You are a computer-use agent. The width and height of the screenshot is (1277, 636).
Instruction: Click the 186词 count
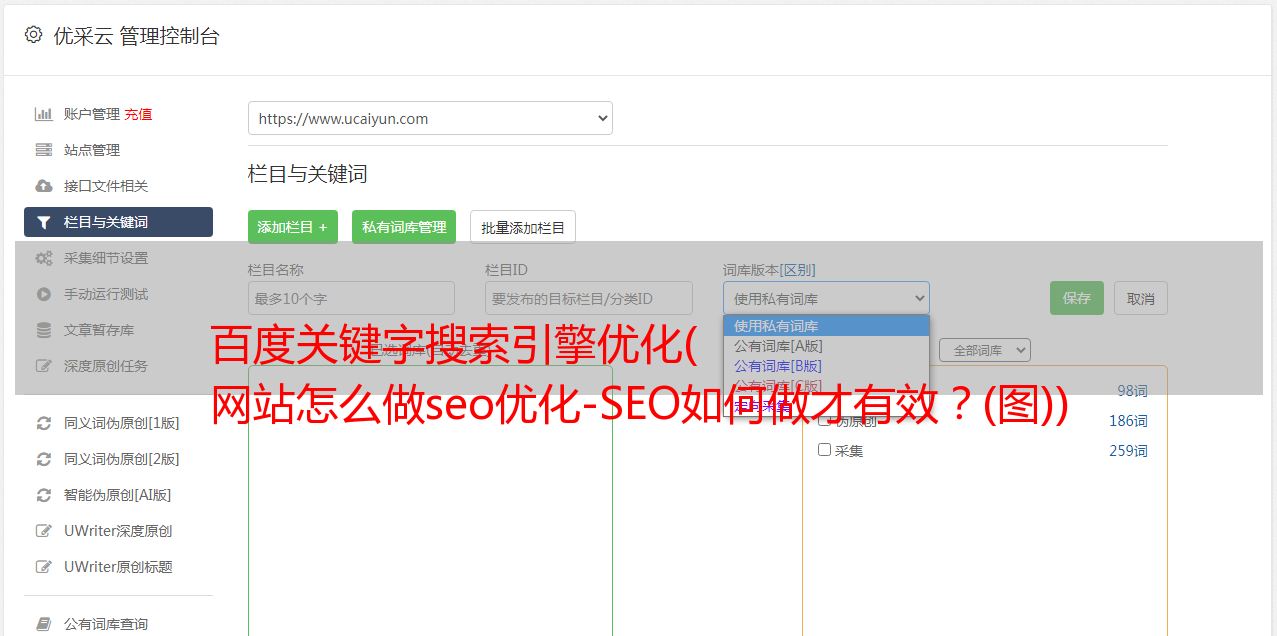[x=1128, y=421]
